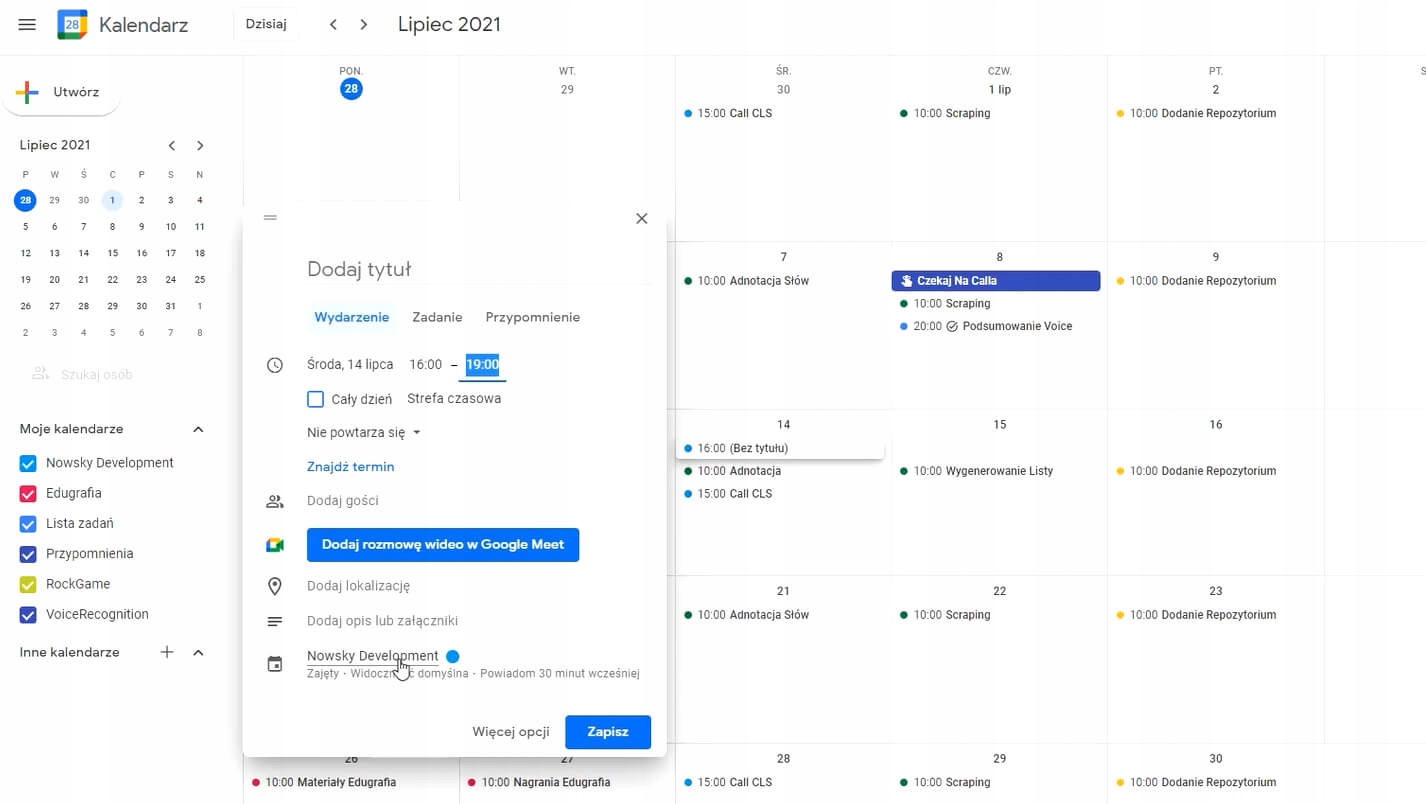Uncheck the Edugrafia calendar
Image resolution: width=1426 pixels, height=804 pixels.
28,493
